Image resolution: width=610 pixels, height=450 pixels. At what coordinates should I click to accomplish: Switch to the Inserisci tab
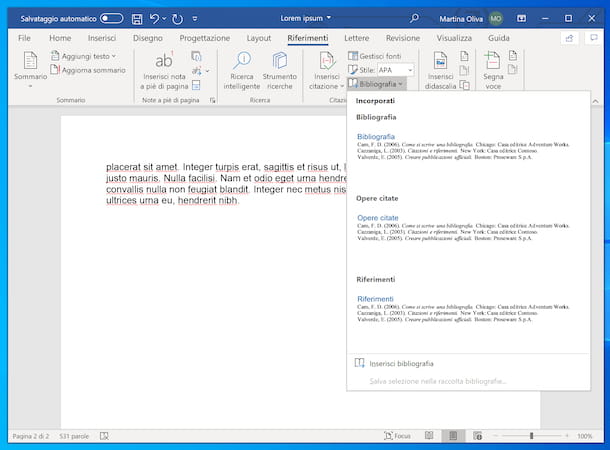click(x=102, y=38)
